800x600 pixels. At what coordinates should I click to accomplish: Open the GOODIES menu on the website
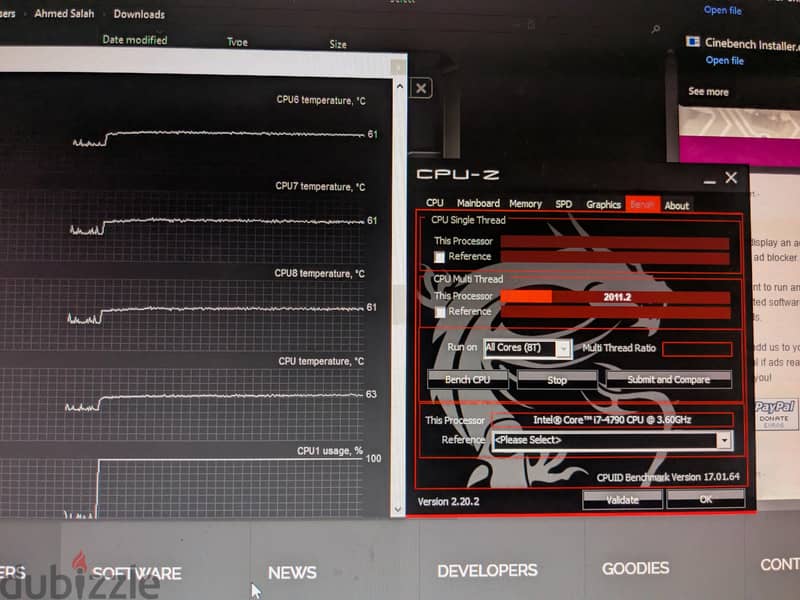click(x=635, y=568)
